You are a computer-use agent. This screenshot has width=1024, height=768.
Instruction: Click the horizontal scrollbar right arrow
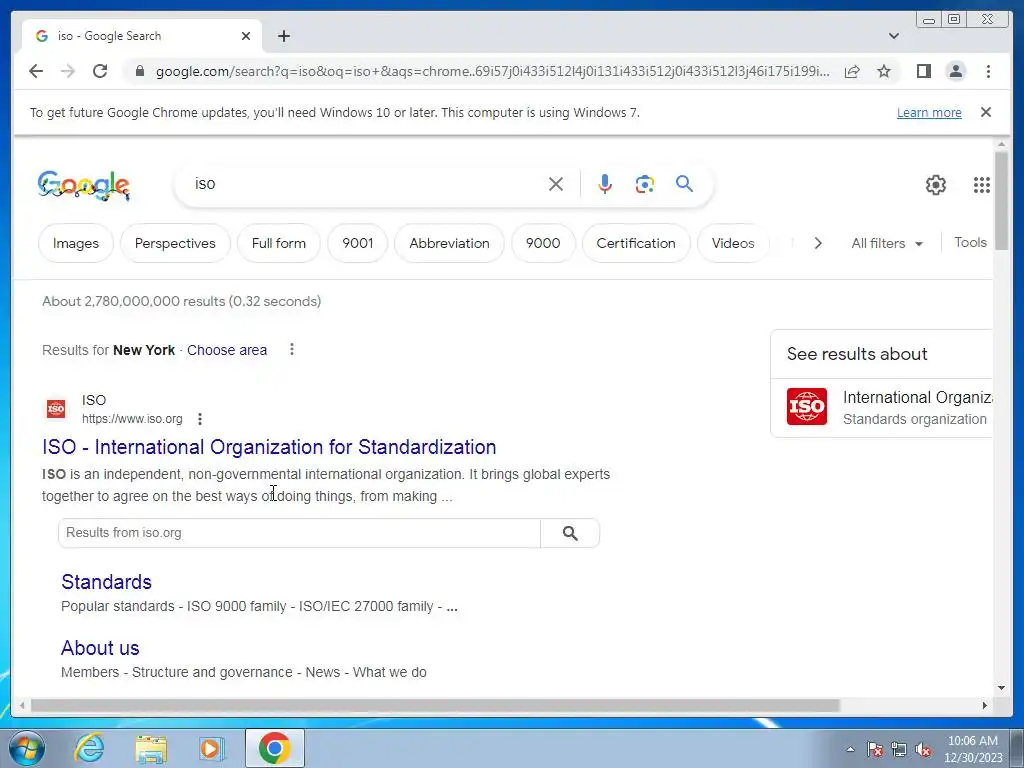(x=985, y=705)
